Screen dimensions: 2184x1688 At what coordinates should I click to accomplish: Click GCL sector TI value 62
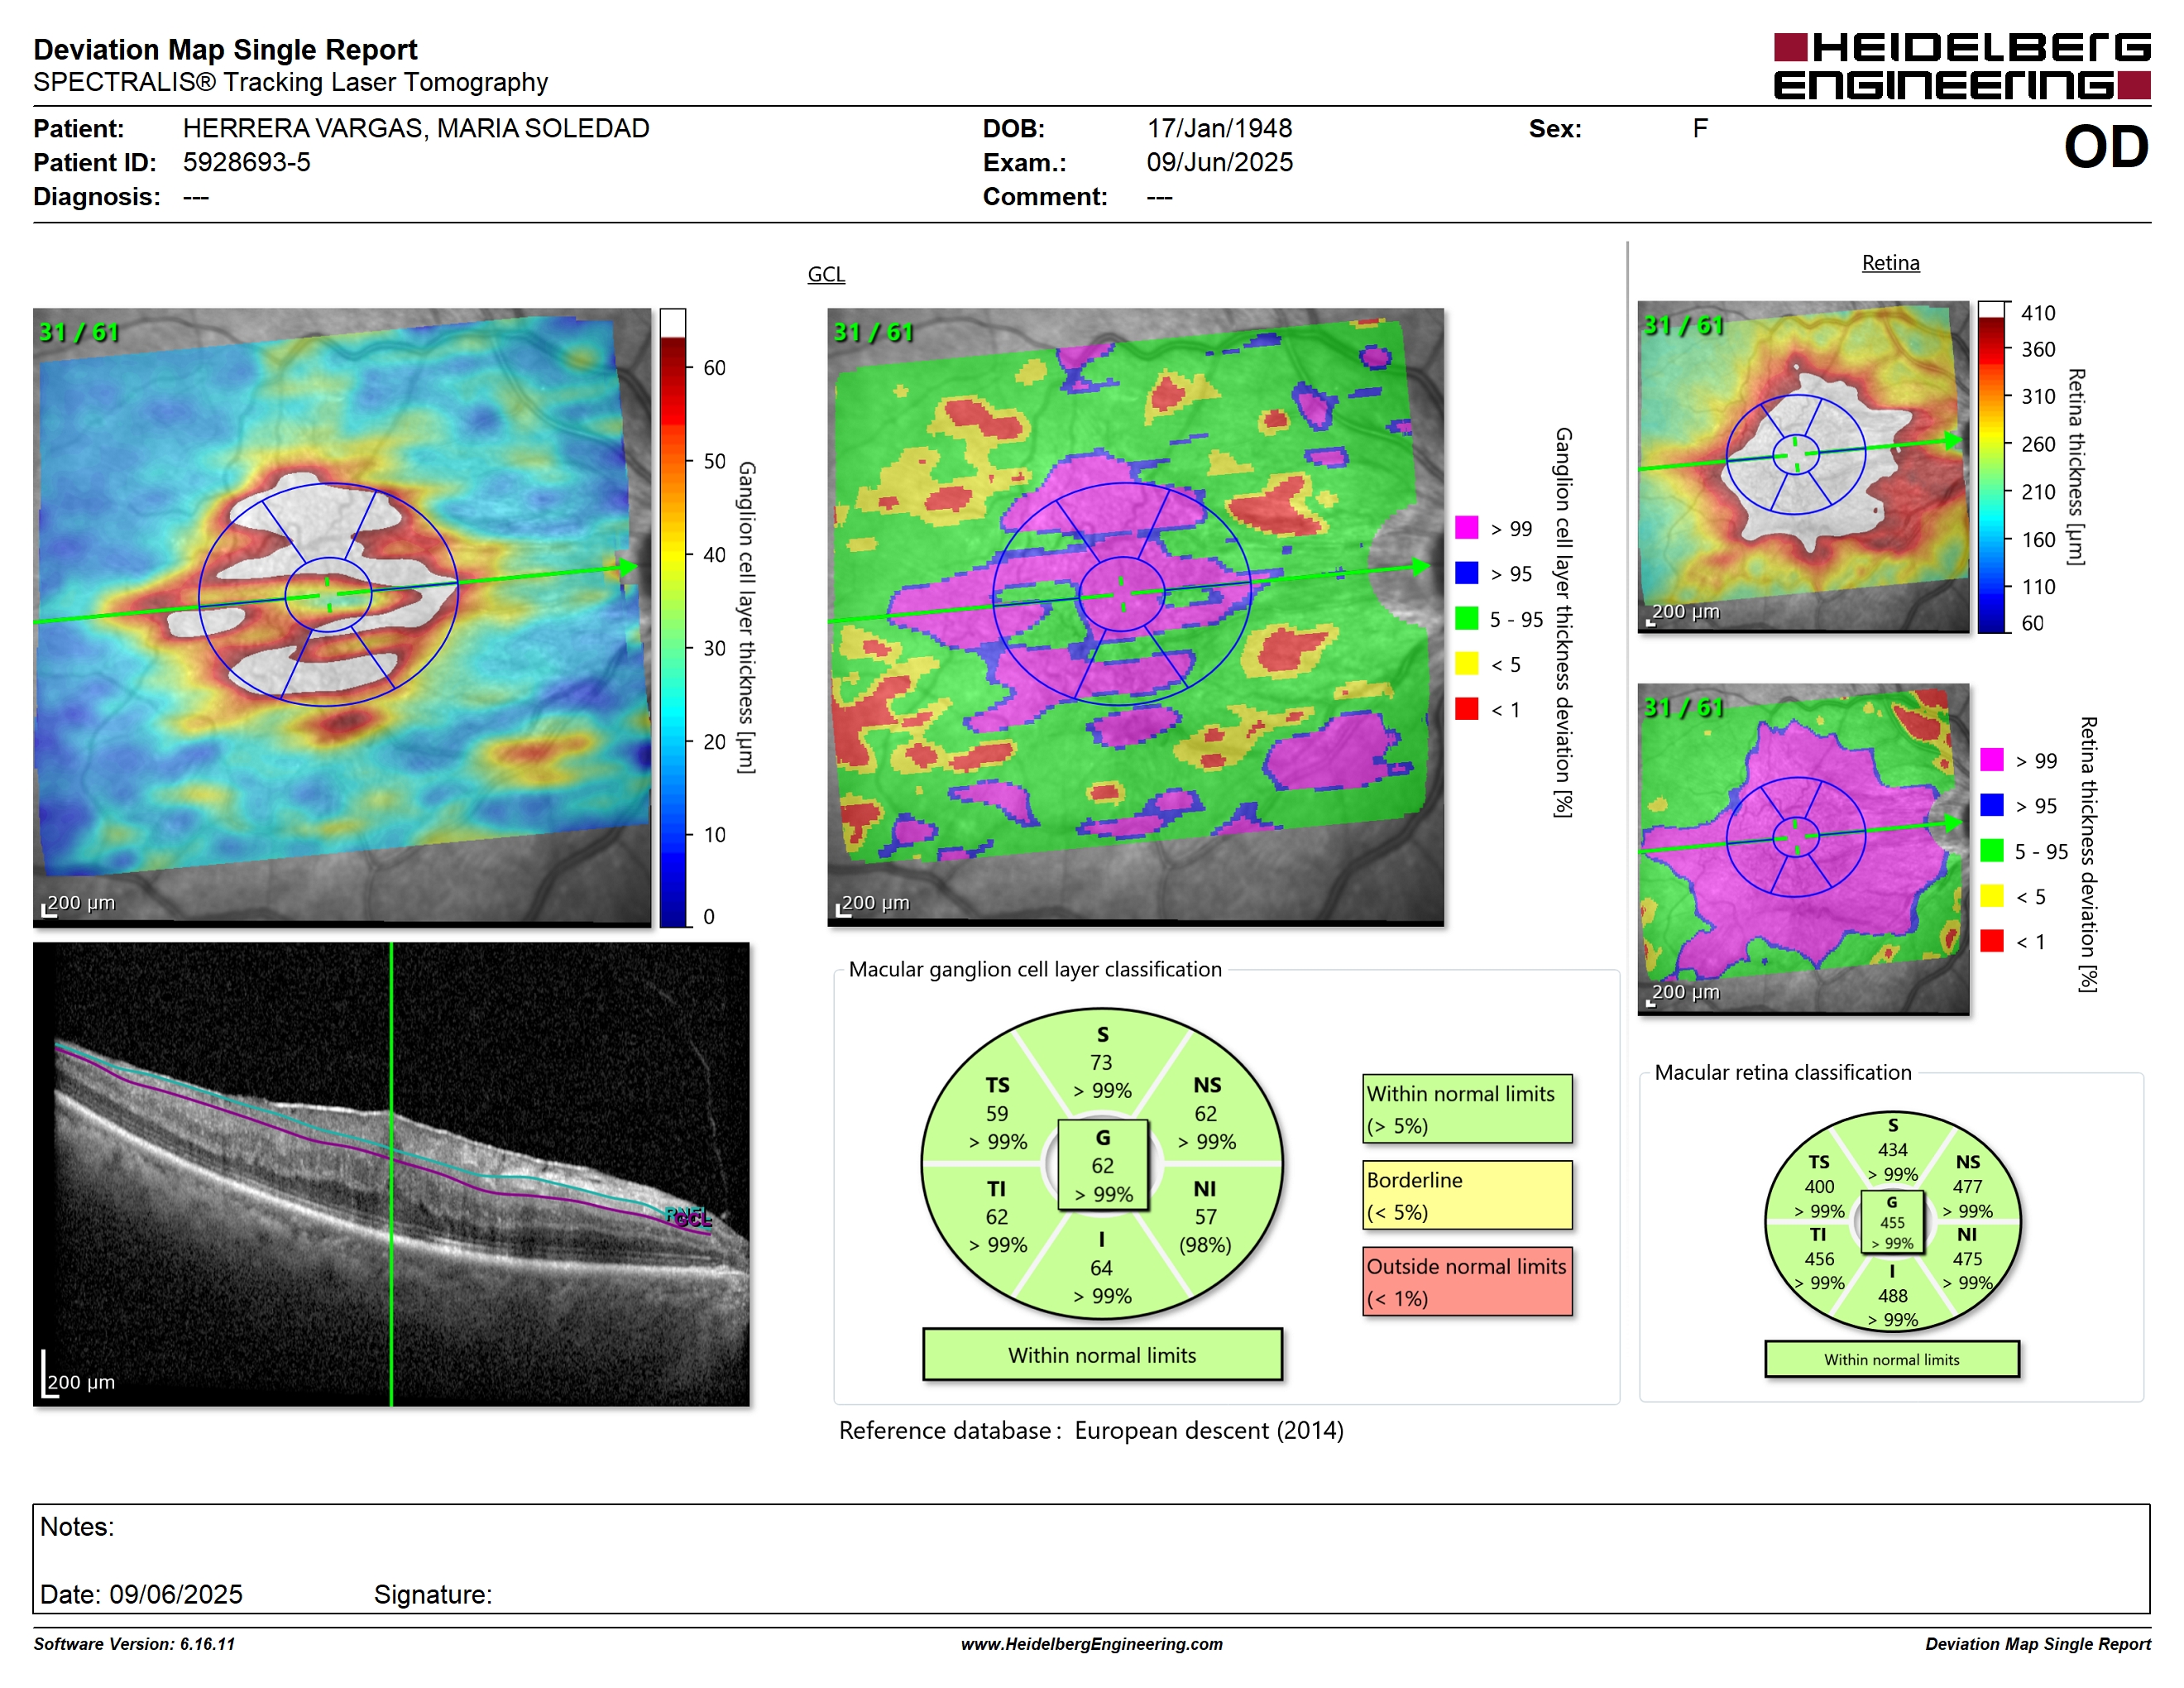coord(997,1217)
